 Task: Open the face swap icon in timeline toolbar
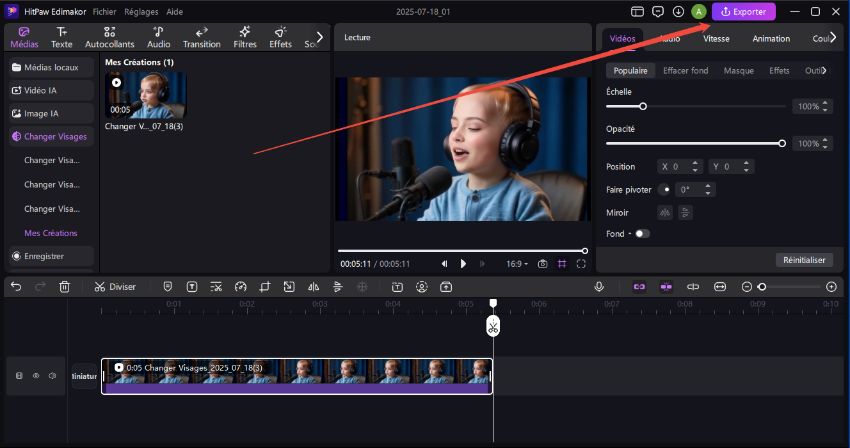click(422, 286)
